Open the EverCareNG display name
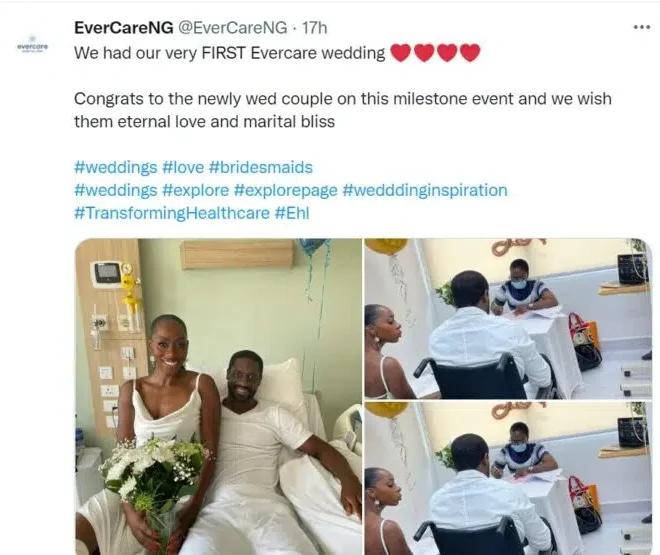Screen dimensions: 660x555 tap(123, 27)
